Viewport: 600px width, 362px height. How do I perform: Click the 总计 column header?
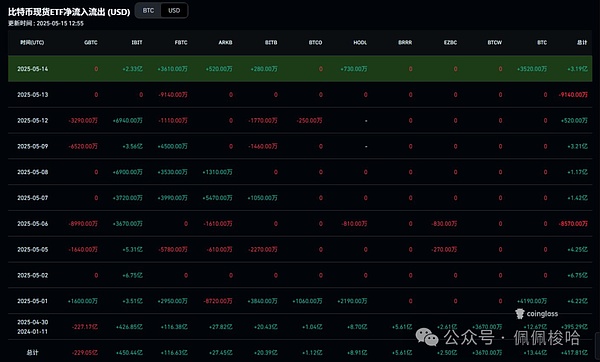(x=582, y=42)
